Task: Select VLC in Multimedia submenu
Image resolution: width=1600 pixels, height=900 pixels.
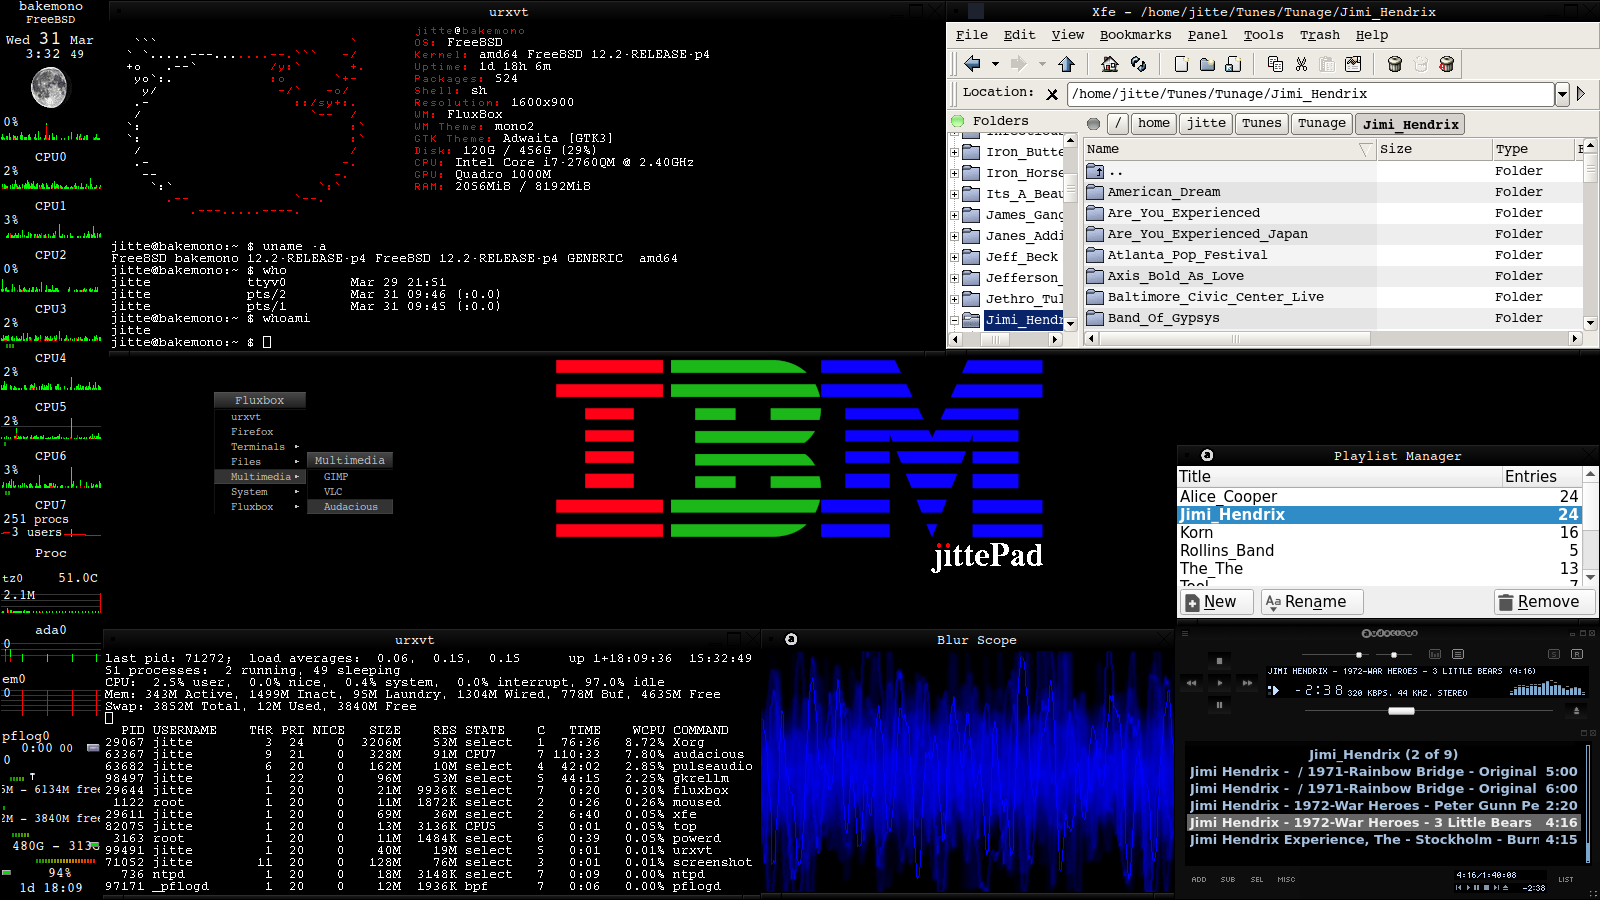Action: (x=349, y=492)
